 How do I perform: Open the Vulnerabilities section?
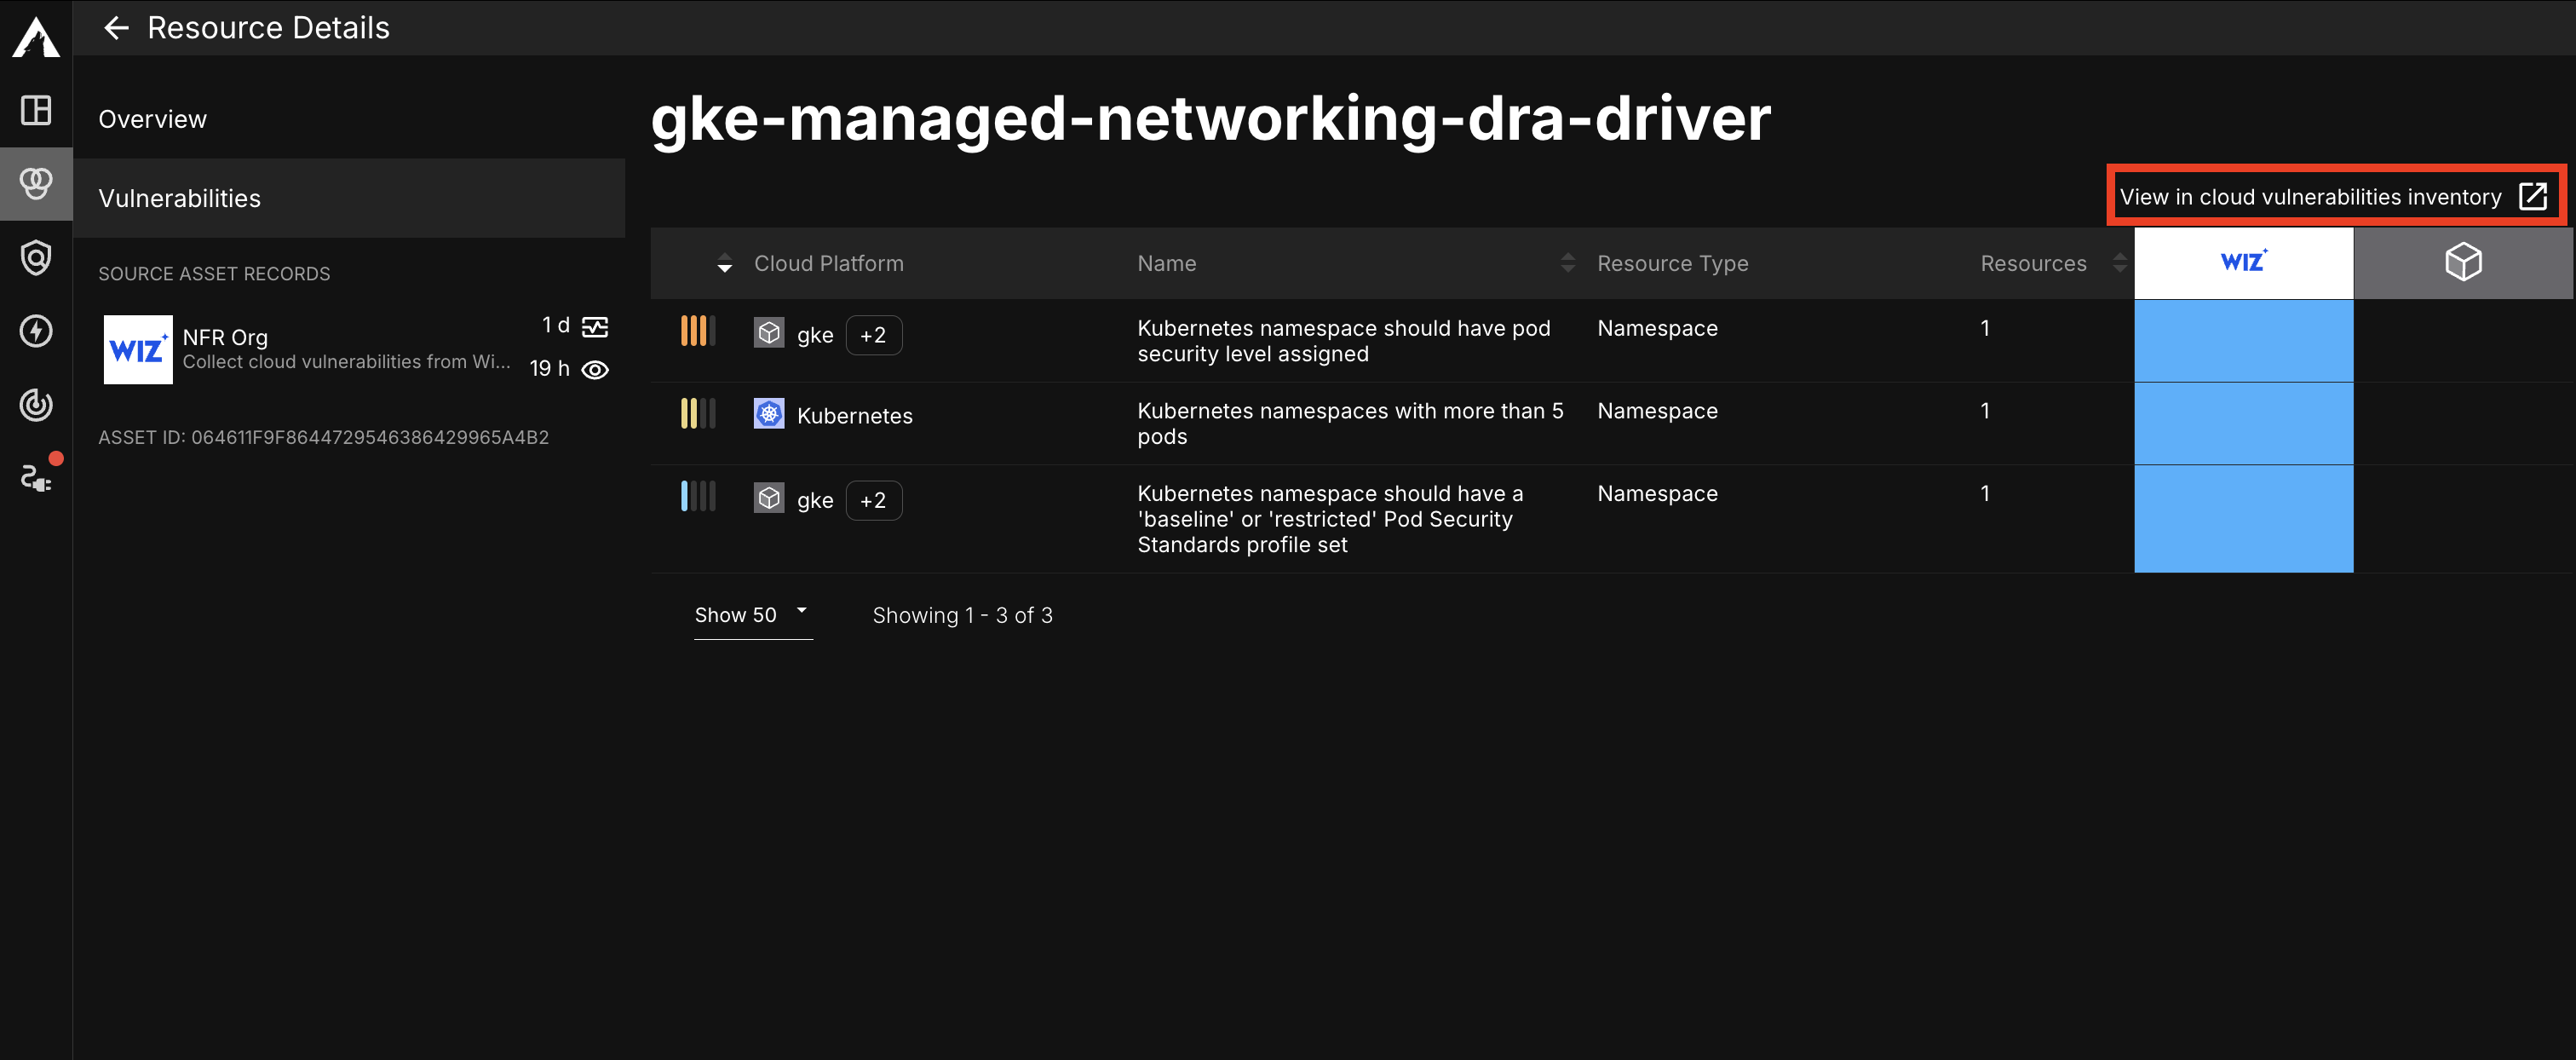click(x=349, y=198)
